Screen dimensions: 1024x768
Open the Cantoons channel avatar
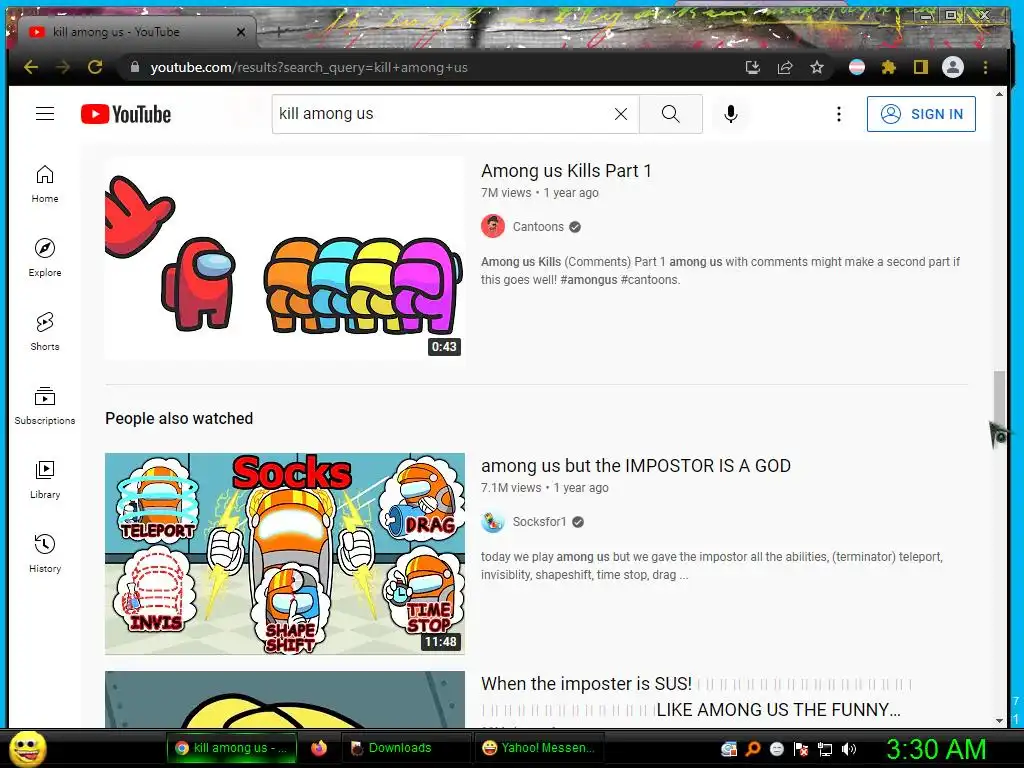(493, 227)
